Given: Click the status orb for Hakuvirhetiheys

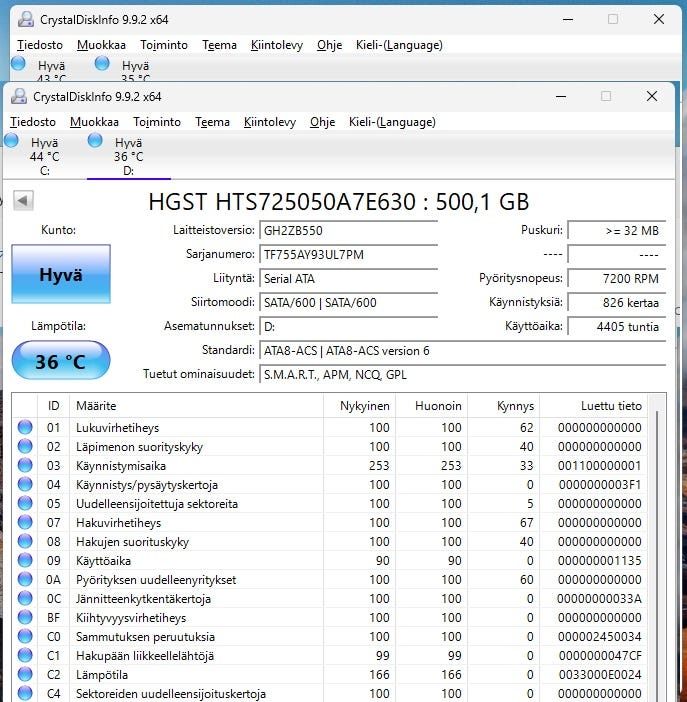Looking at the screenshot, I should tap(25, 522).
